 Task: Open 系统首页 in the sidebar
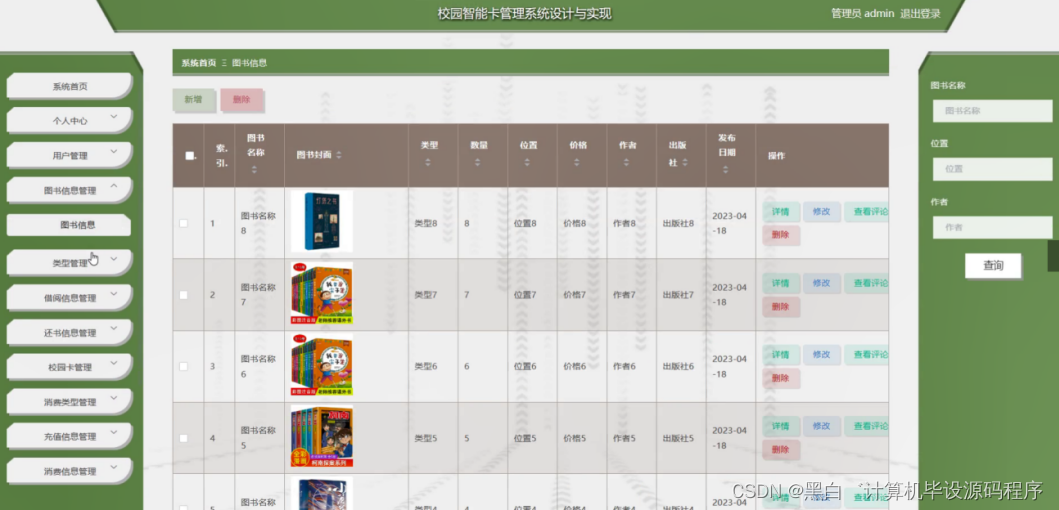click(x=69, y=86)
